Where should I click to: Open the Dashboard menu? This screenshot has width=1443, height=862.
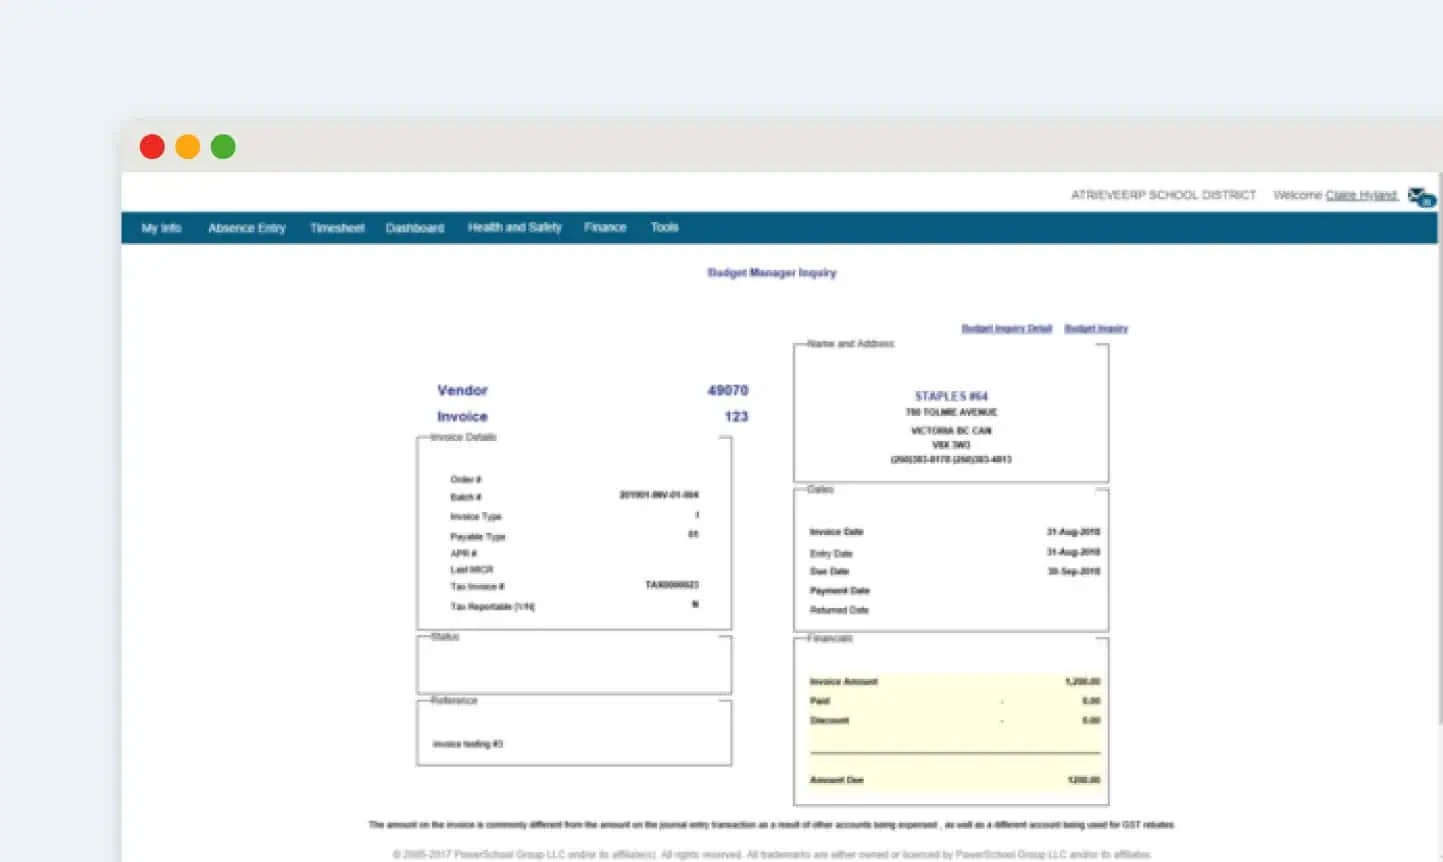point(414,227)
